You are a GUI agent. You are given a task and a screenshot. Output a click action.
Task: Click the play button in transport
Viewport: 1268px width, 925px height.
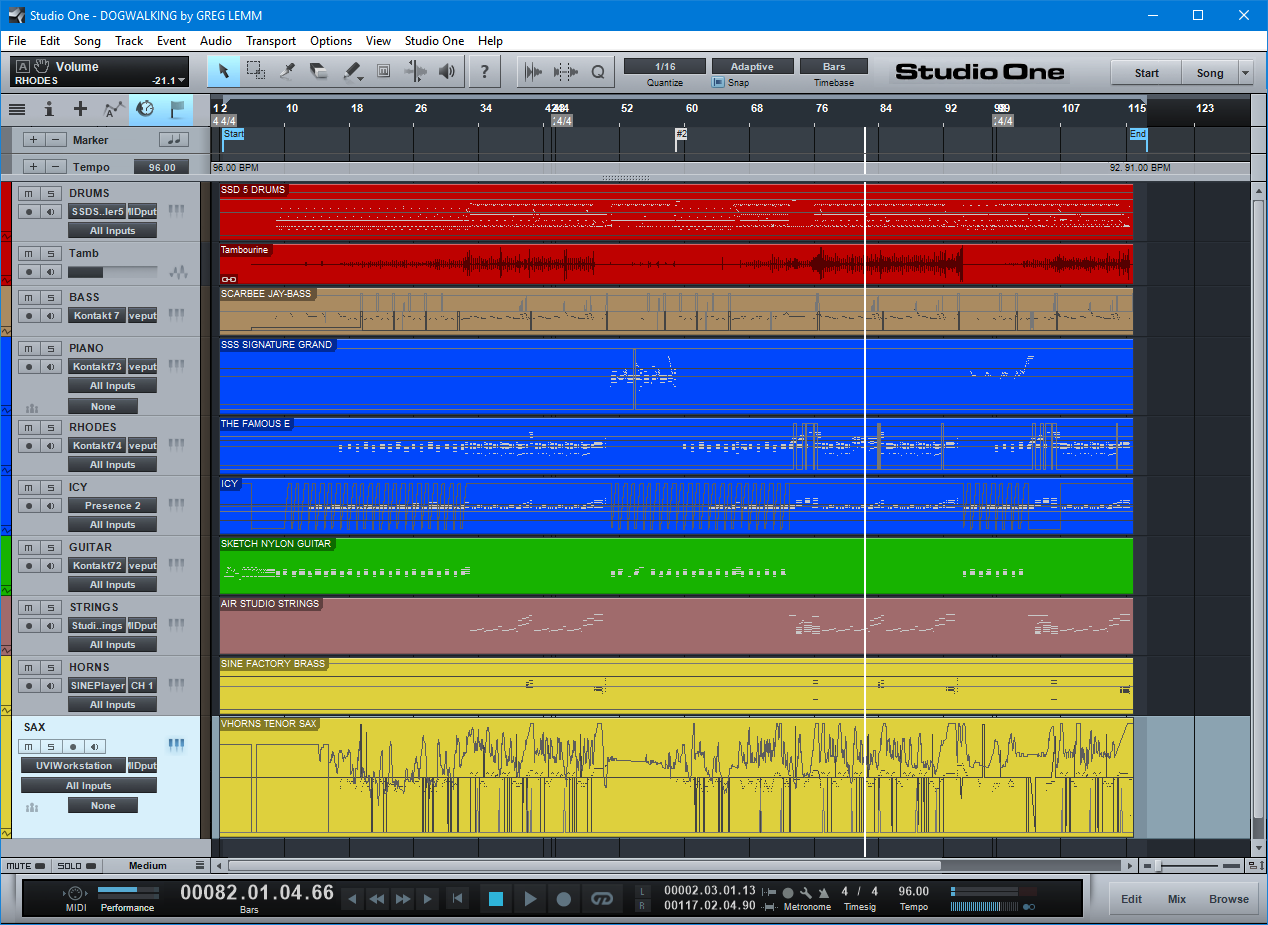click(530, 899)
